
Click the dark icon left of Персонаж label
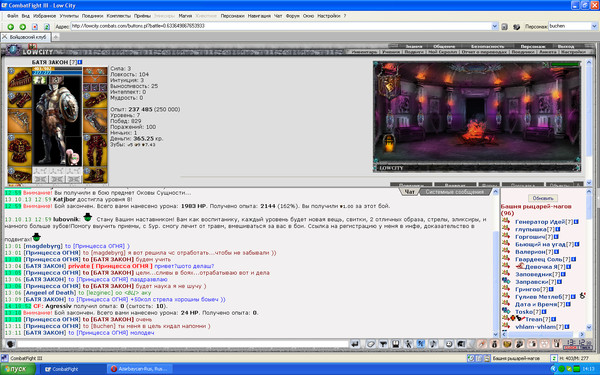[517, 26]
